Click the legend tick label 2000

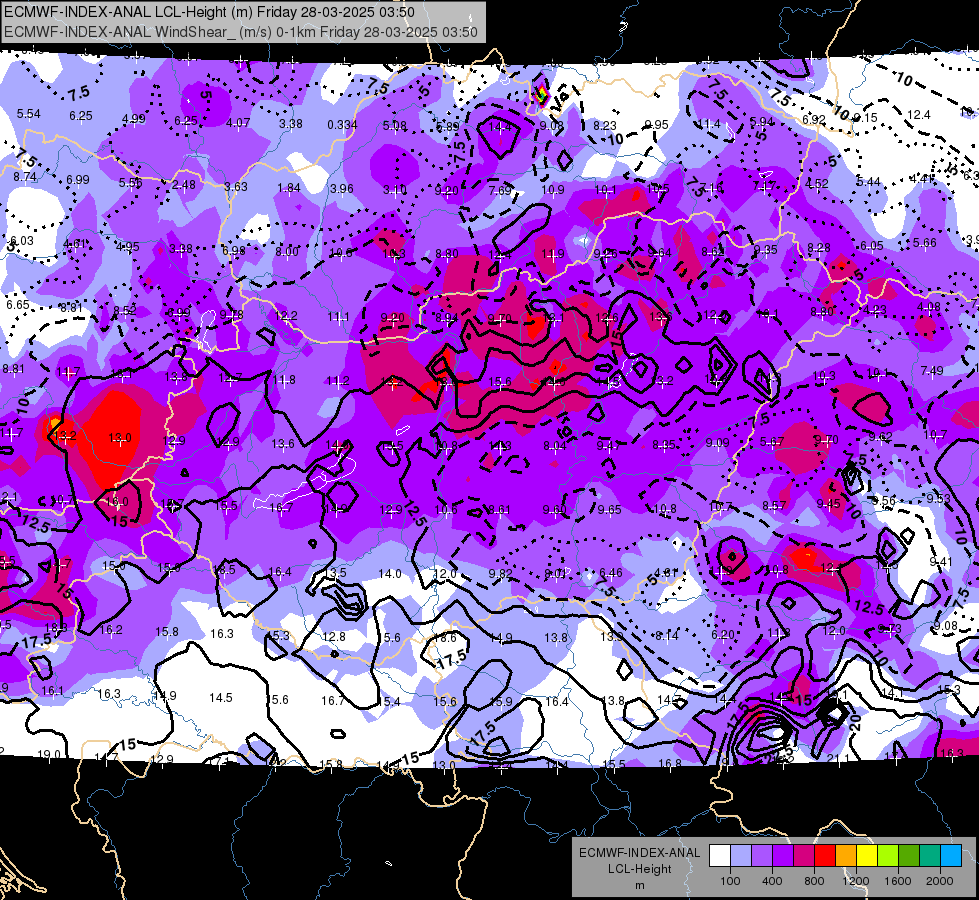point(940,881)
